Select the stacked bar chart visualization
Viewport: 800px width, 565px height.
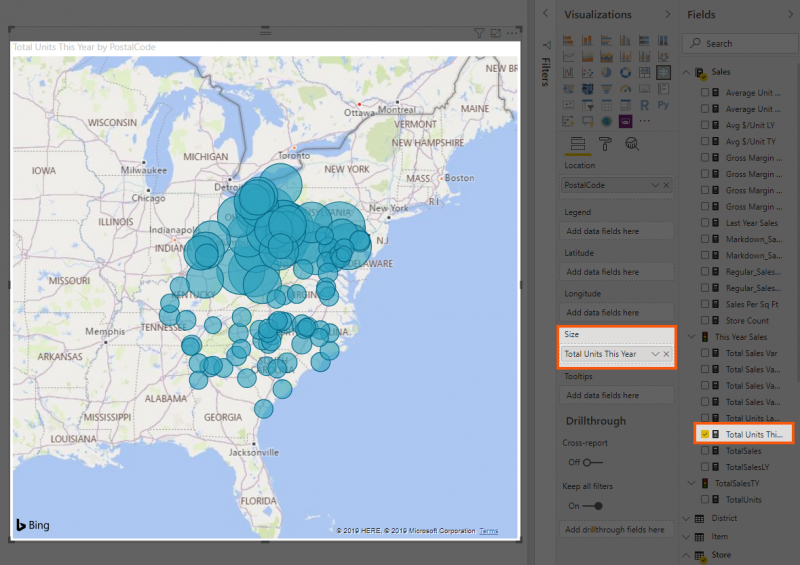point(568,40)
